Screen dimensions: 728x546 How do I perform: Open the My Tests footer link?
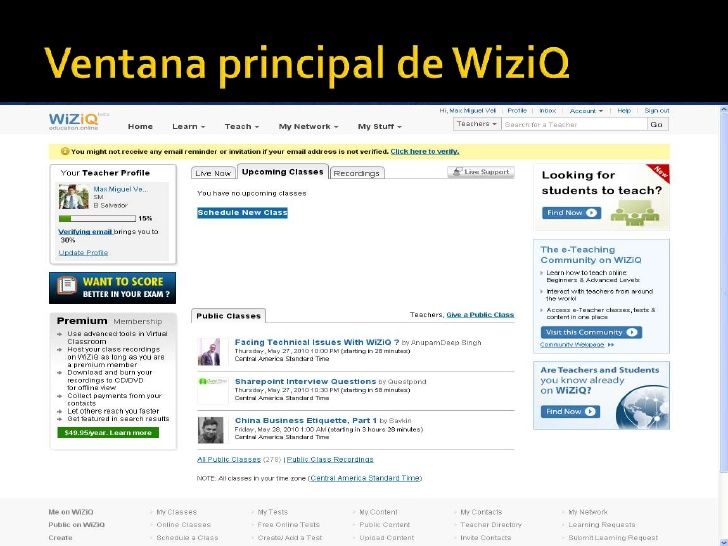pos(273,512)
